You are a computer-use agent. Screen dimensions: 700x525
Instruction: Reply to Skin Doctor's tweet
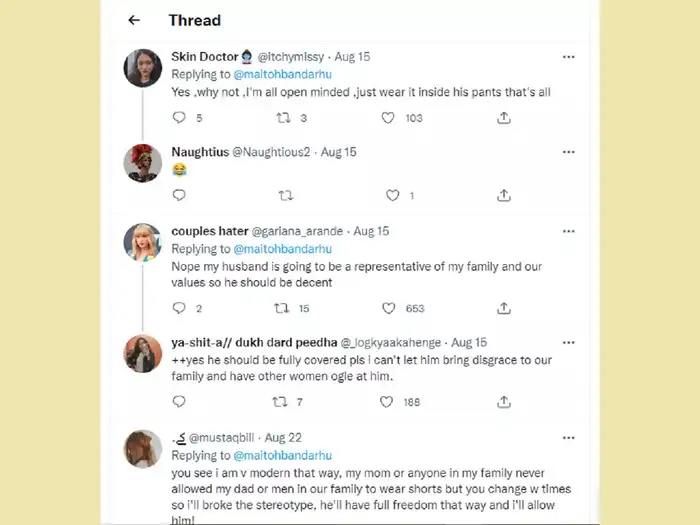pyautogui.click(x=179, y=118)
